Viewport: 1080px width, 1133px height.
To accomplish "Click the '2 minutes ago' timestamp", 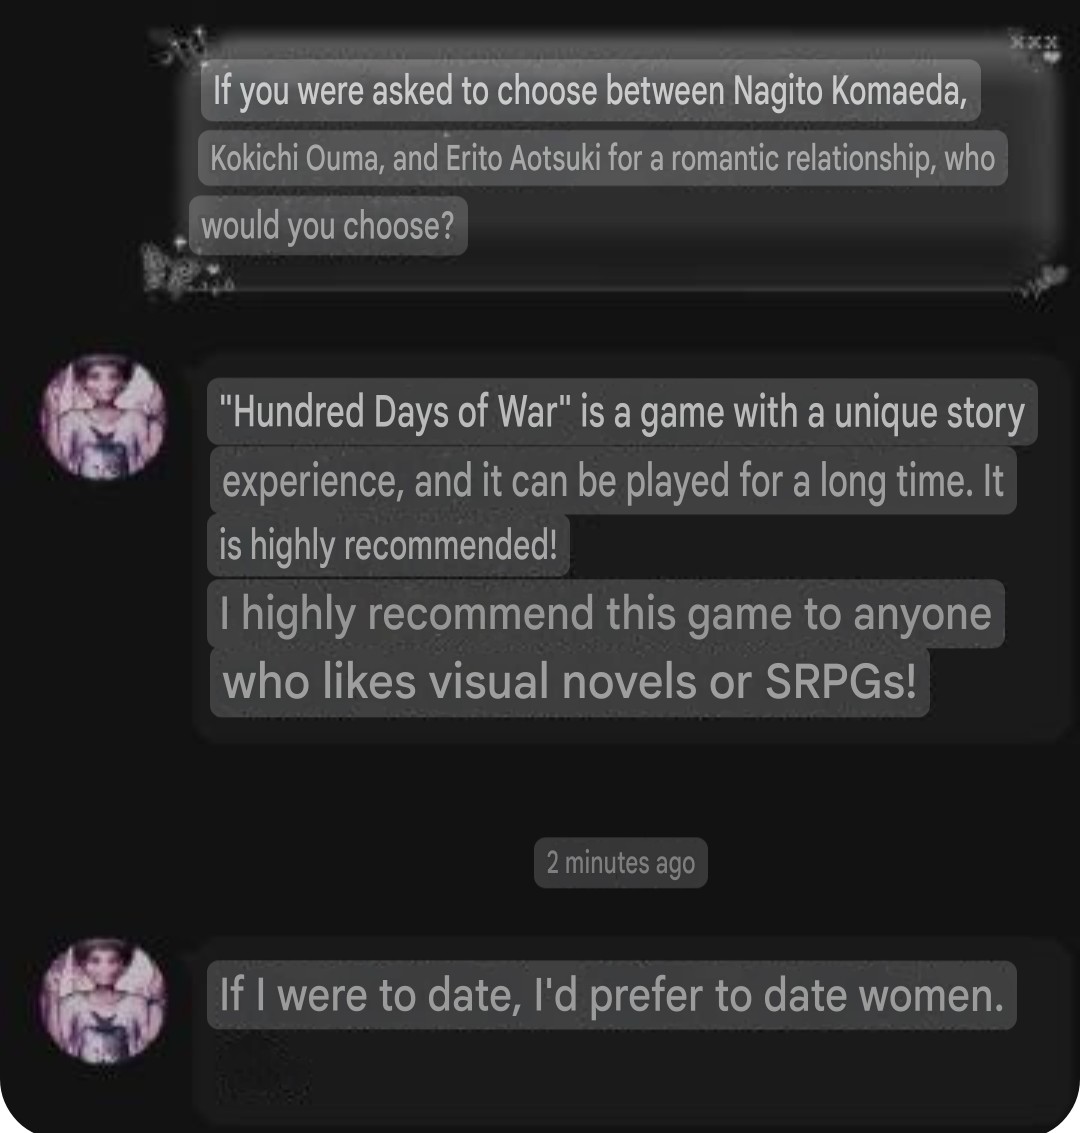I will tap(621, 863).
